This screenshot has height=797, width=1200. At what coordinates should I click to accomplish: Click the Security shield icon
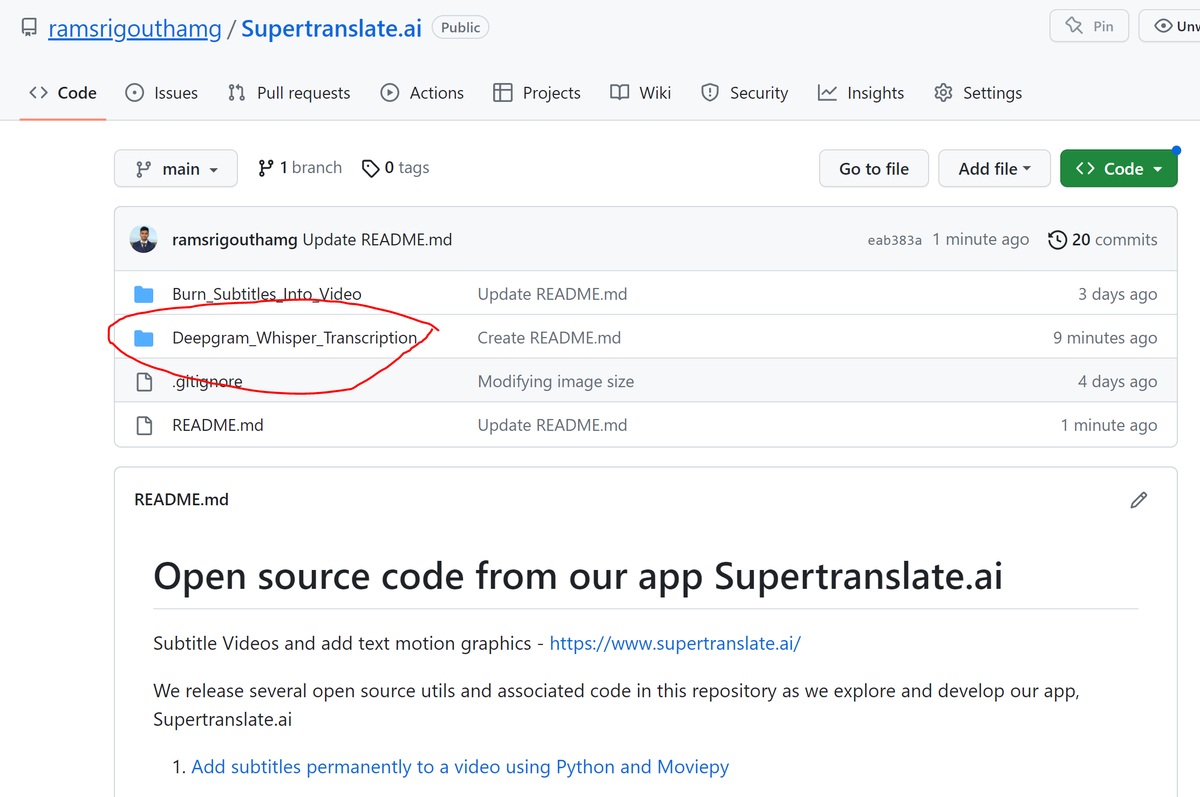pyautogui.click(x=710, y=93)
